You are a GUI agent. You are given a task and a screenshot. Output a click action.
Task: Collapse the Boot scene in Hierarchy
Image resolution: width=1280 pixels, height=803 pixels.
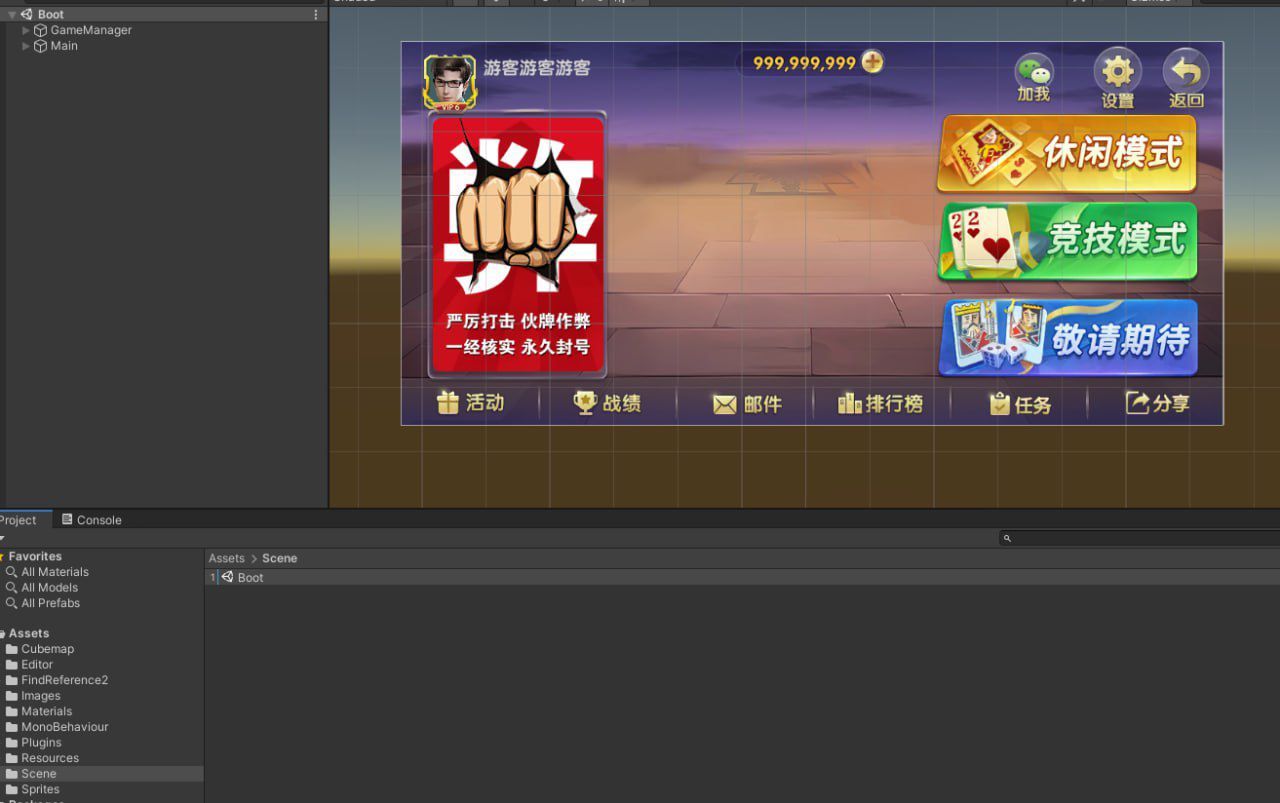[x=12, y=15]
